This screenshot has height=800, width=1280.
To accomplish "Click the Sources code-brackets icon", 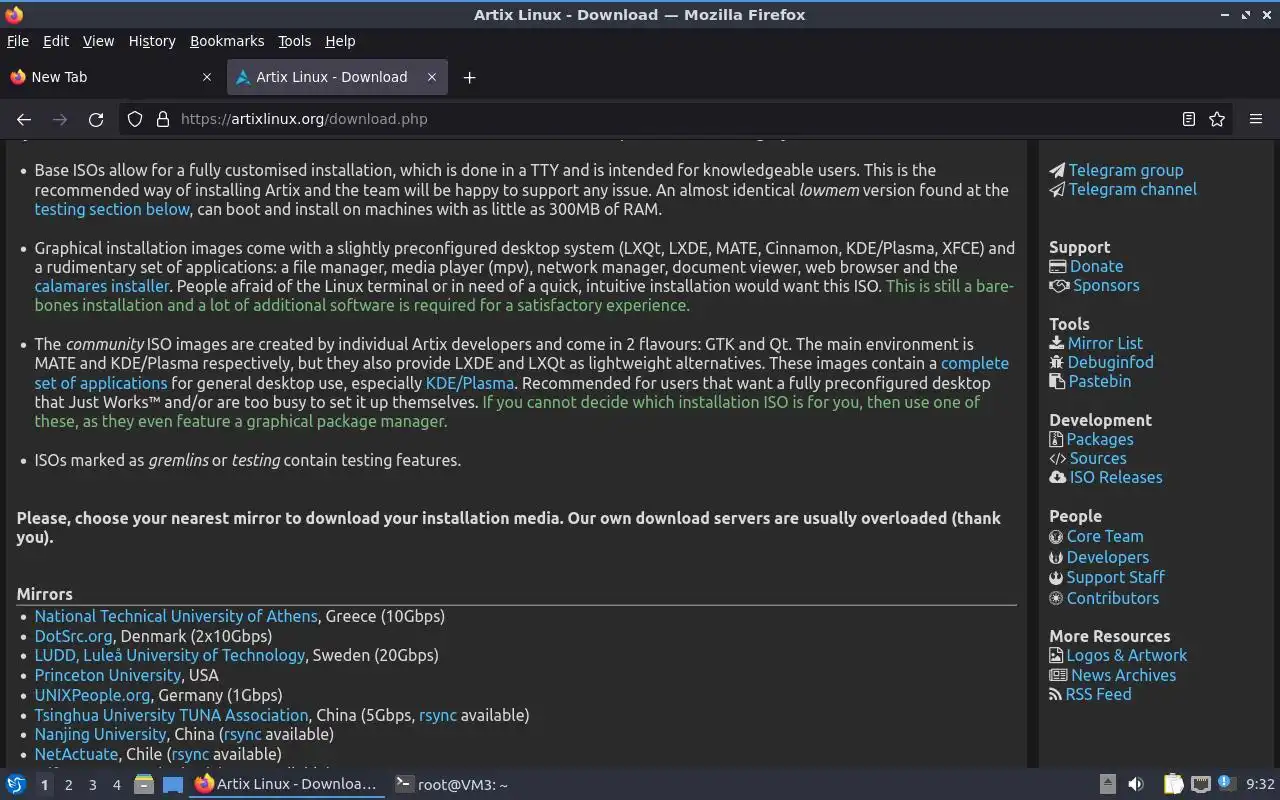I will (1057, 459).
